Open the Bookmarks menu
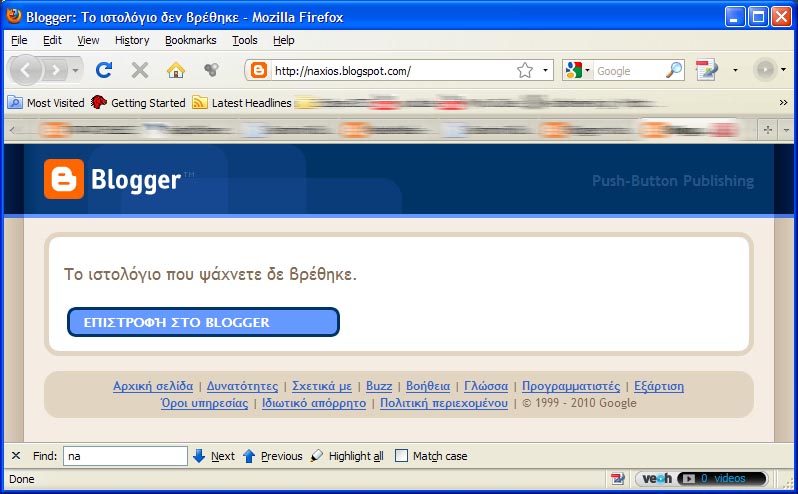The image size is (798, 494). tap(190, 40)
